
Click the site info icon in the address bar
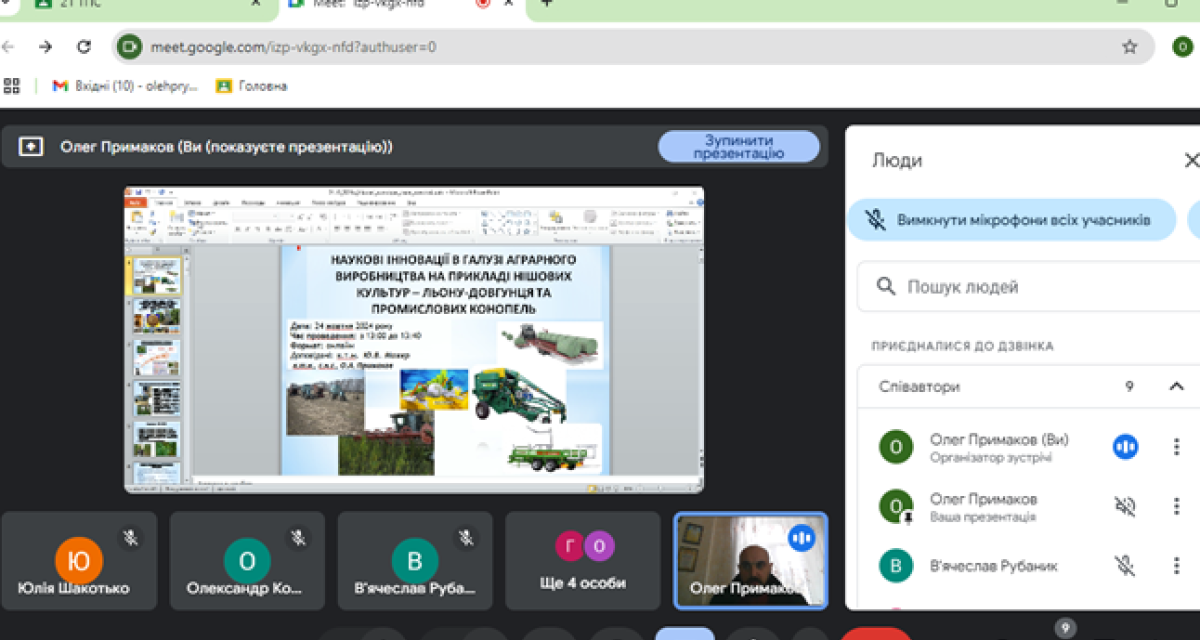(x=129, y=47)
